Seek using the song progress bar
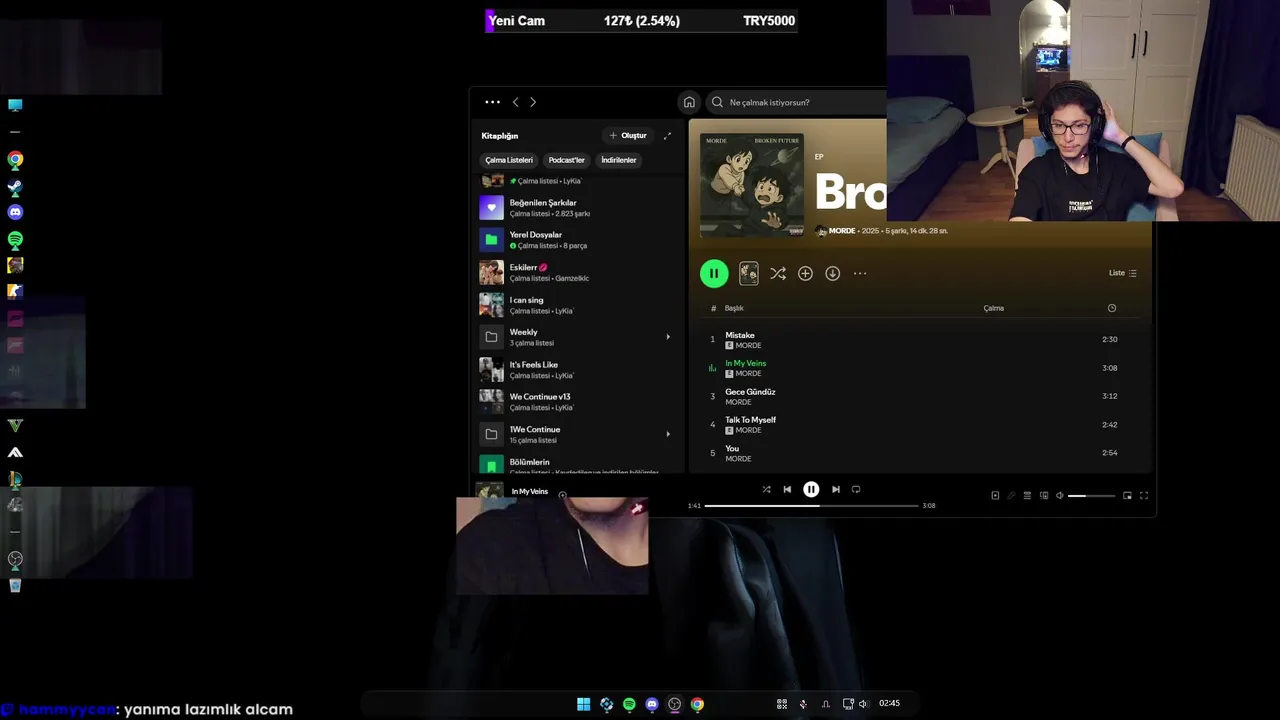 [811, 506]
